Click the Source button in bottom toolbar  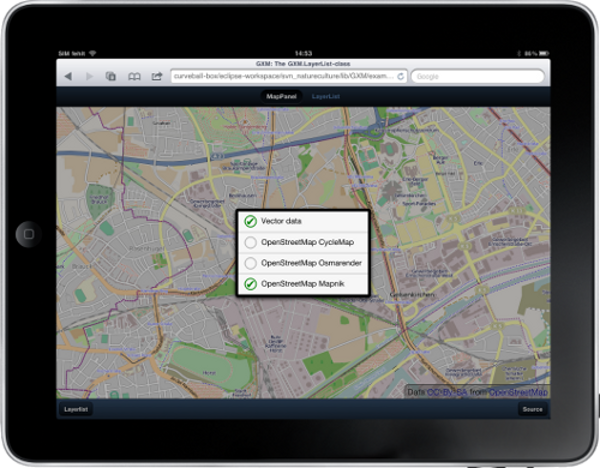[532, 409]
